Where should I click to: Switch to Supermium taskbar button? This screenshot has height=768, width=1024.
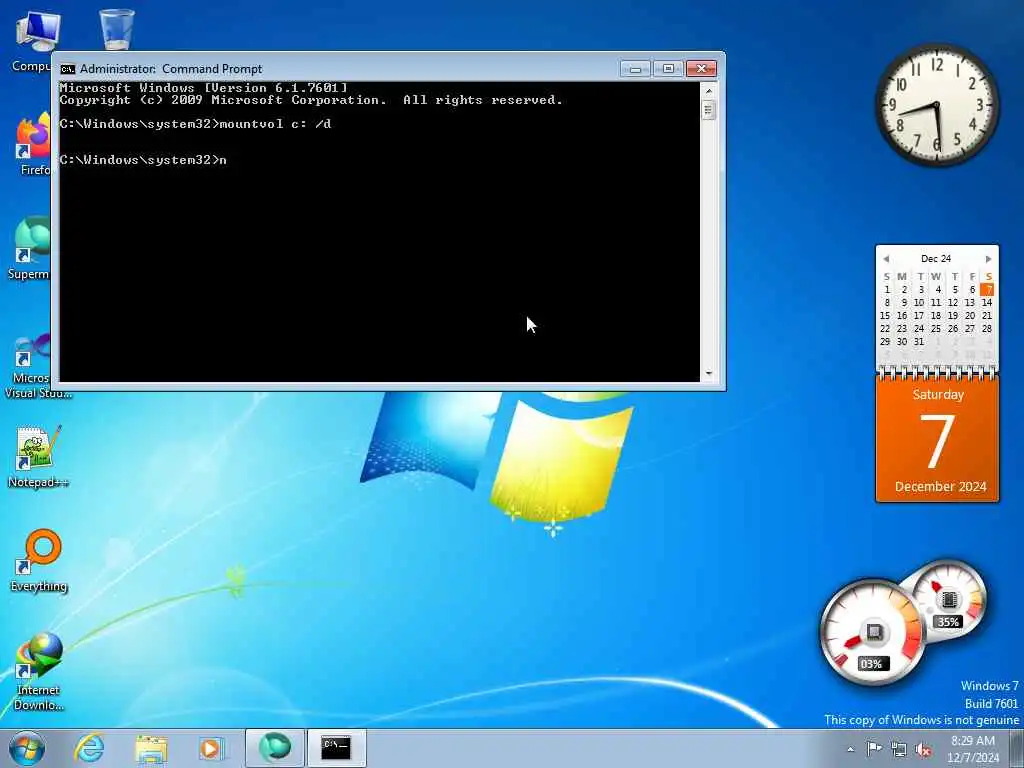[x=274, y=748]
